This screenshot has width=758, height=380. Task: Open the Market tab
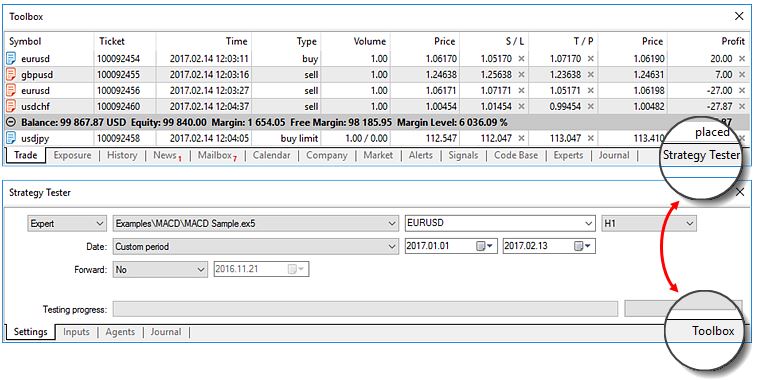378,155
